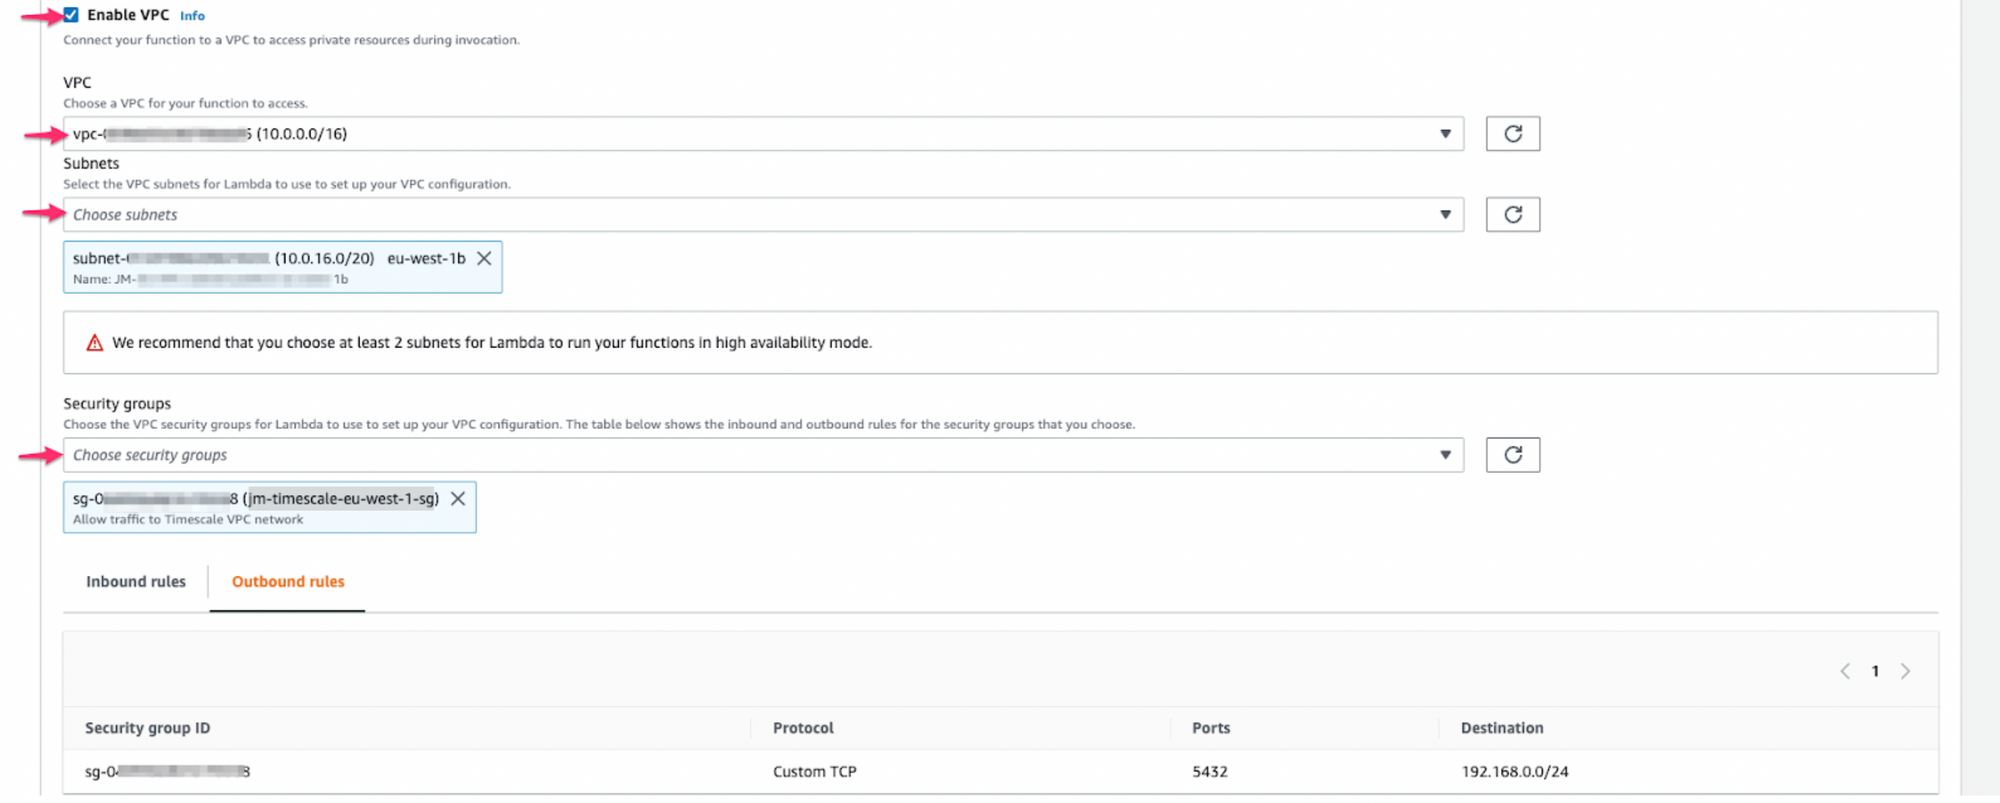2000x803 pixels.
Task: Remove the eu-west-1b subnet chip
Action: pos(484,258)
